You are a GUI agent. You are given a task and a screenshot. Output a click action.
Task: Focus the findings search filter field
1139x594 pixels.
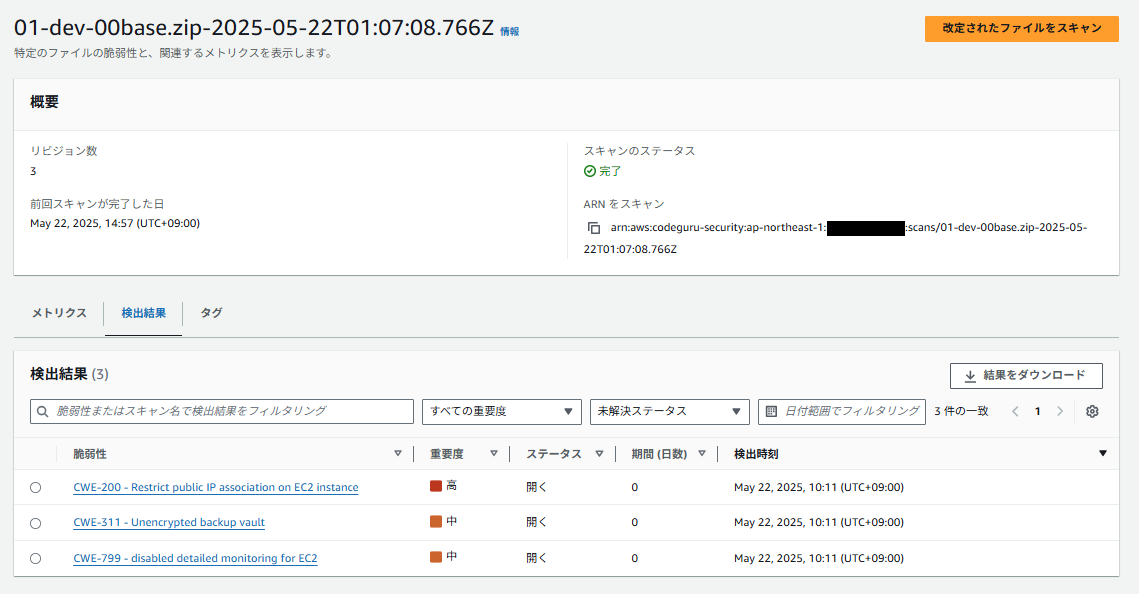pyautogui.click(x=222, y=411)
